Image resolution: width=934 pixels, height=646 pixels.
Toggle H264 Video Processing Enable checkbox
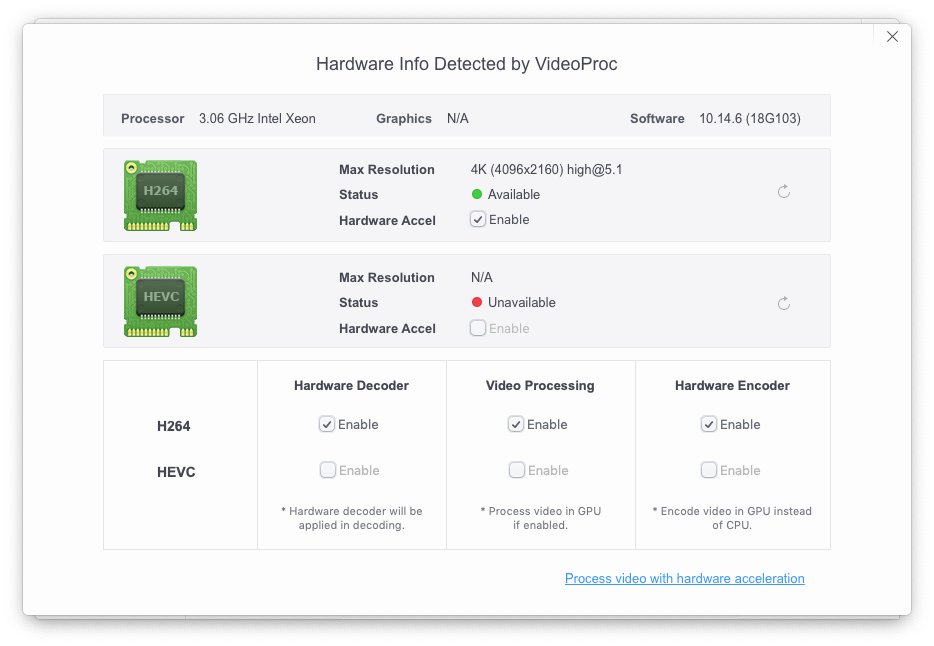[x=516, y=424]
